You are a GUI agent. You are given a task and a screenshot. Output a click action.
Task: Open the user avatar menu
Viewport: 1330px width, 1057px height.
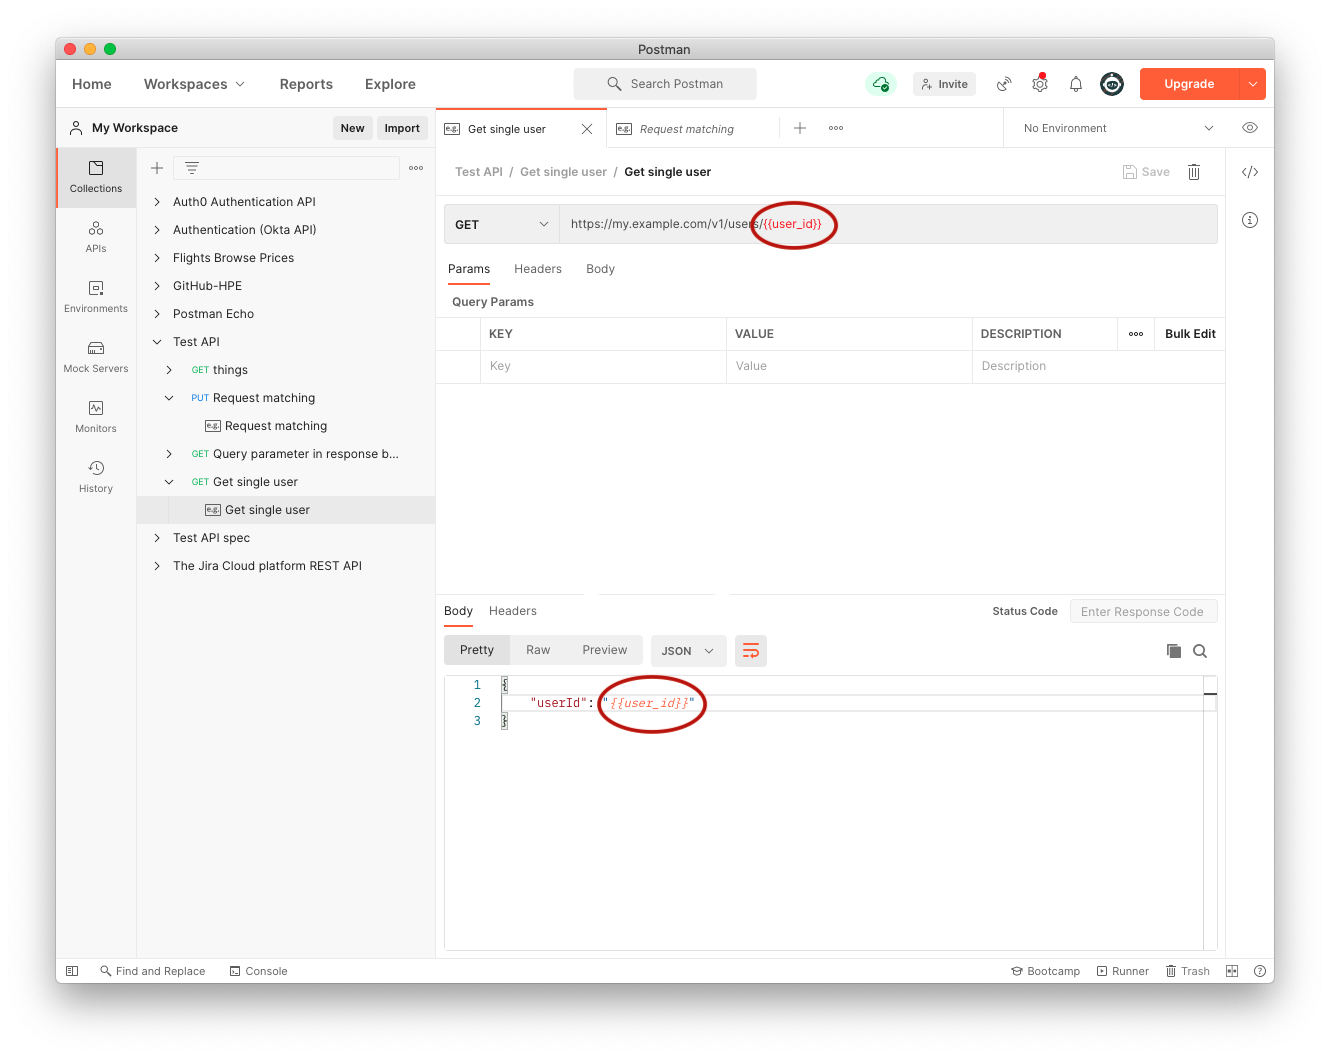(x=1112, y=84)
